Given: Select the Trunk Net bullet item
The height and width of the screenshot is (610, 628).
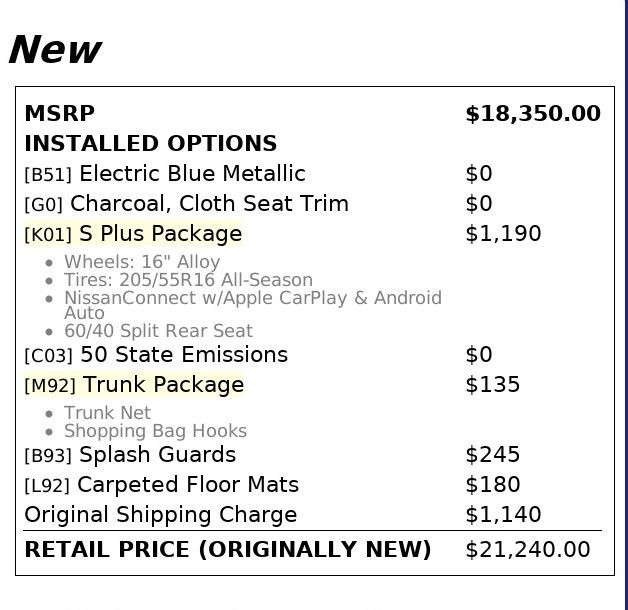Looking at the screenshot, I should 107,413.
